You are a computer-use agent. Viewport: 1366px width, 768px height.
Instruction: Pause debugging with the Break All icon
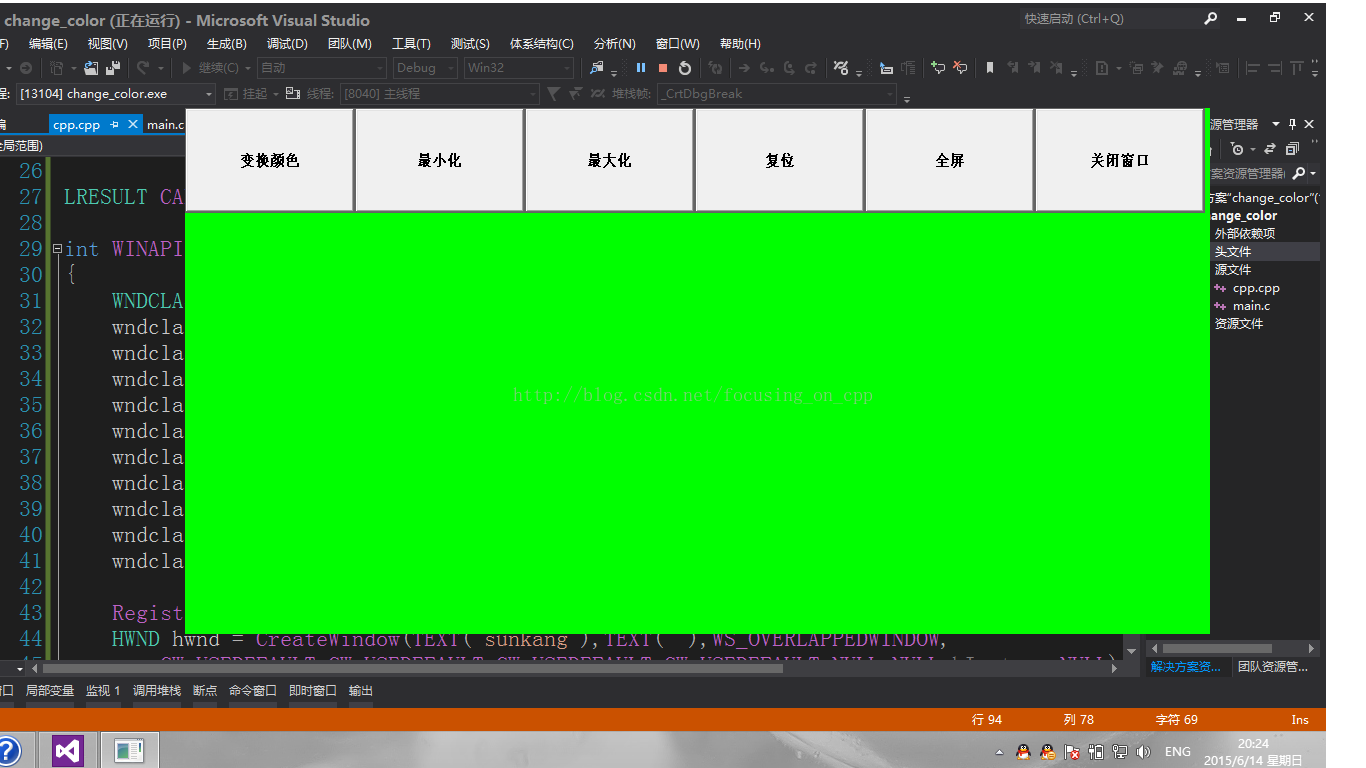pos(641,68)
